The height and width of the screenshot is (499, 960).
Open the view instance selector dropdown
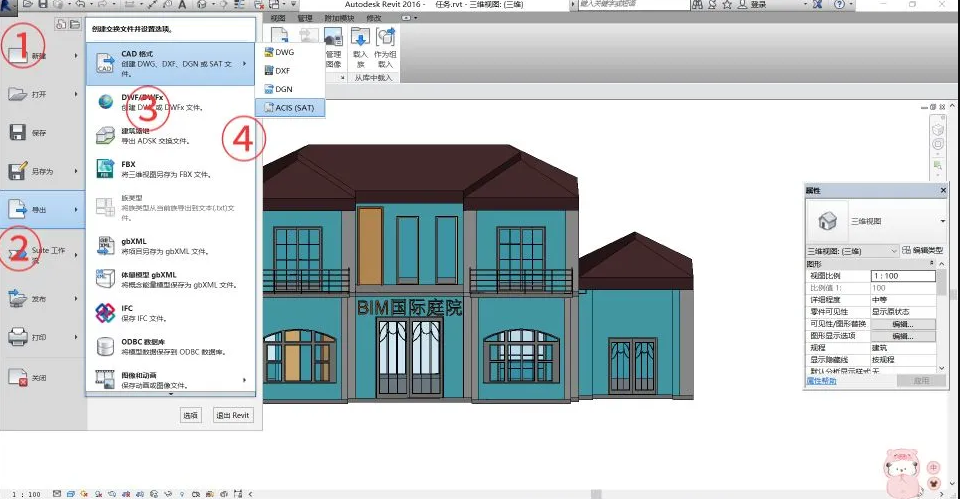893,250
